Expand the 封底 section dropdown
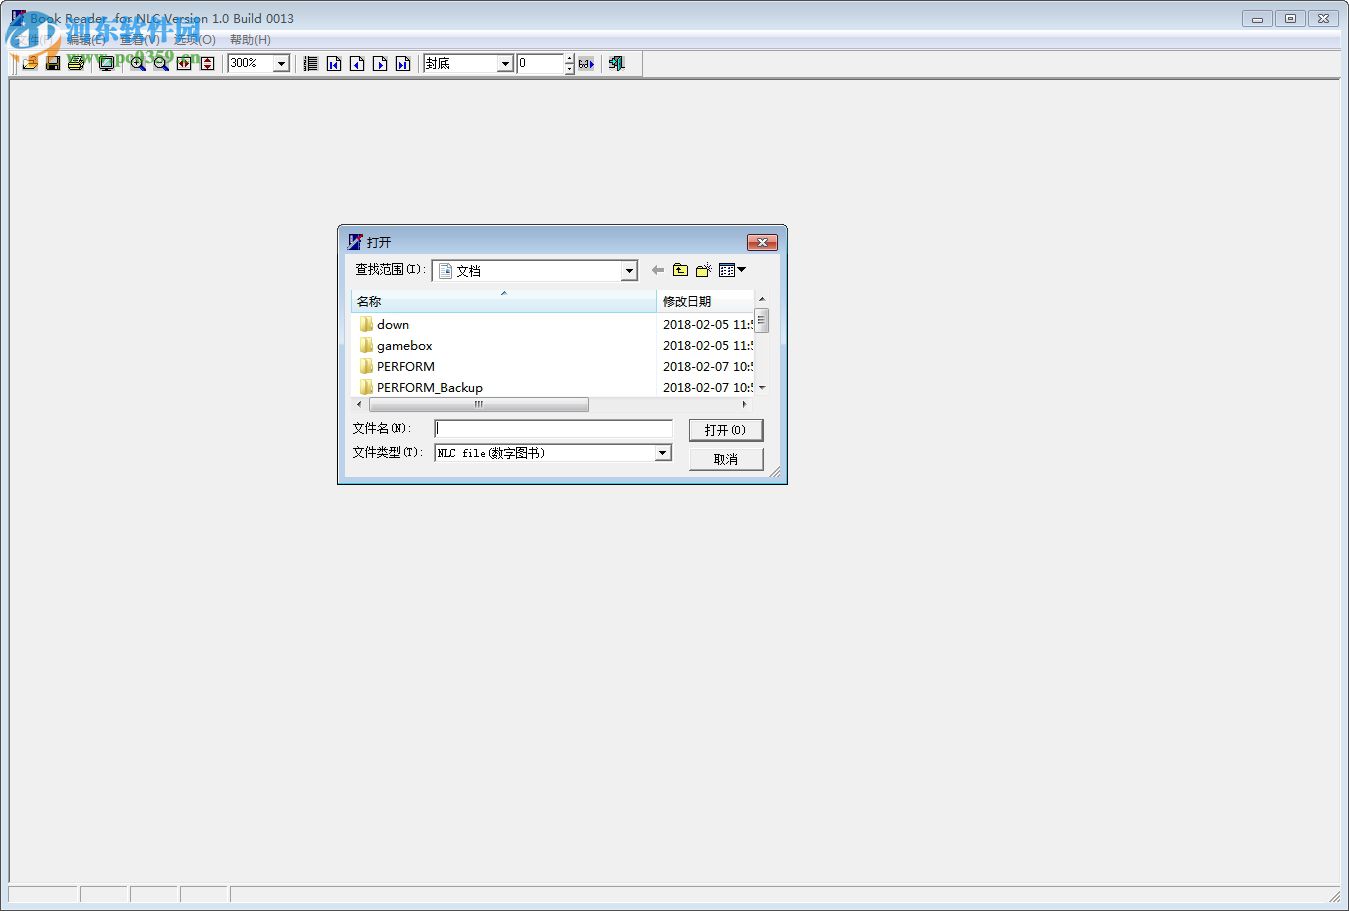 [x=505, y=63]
